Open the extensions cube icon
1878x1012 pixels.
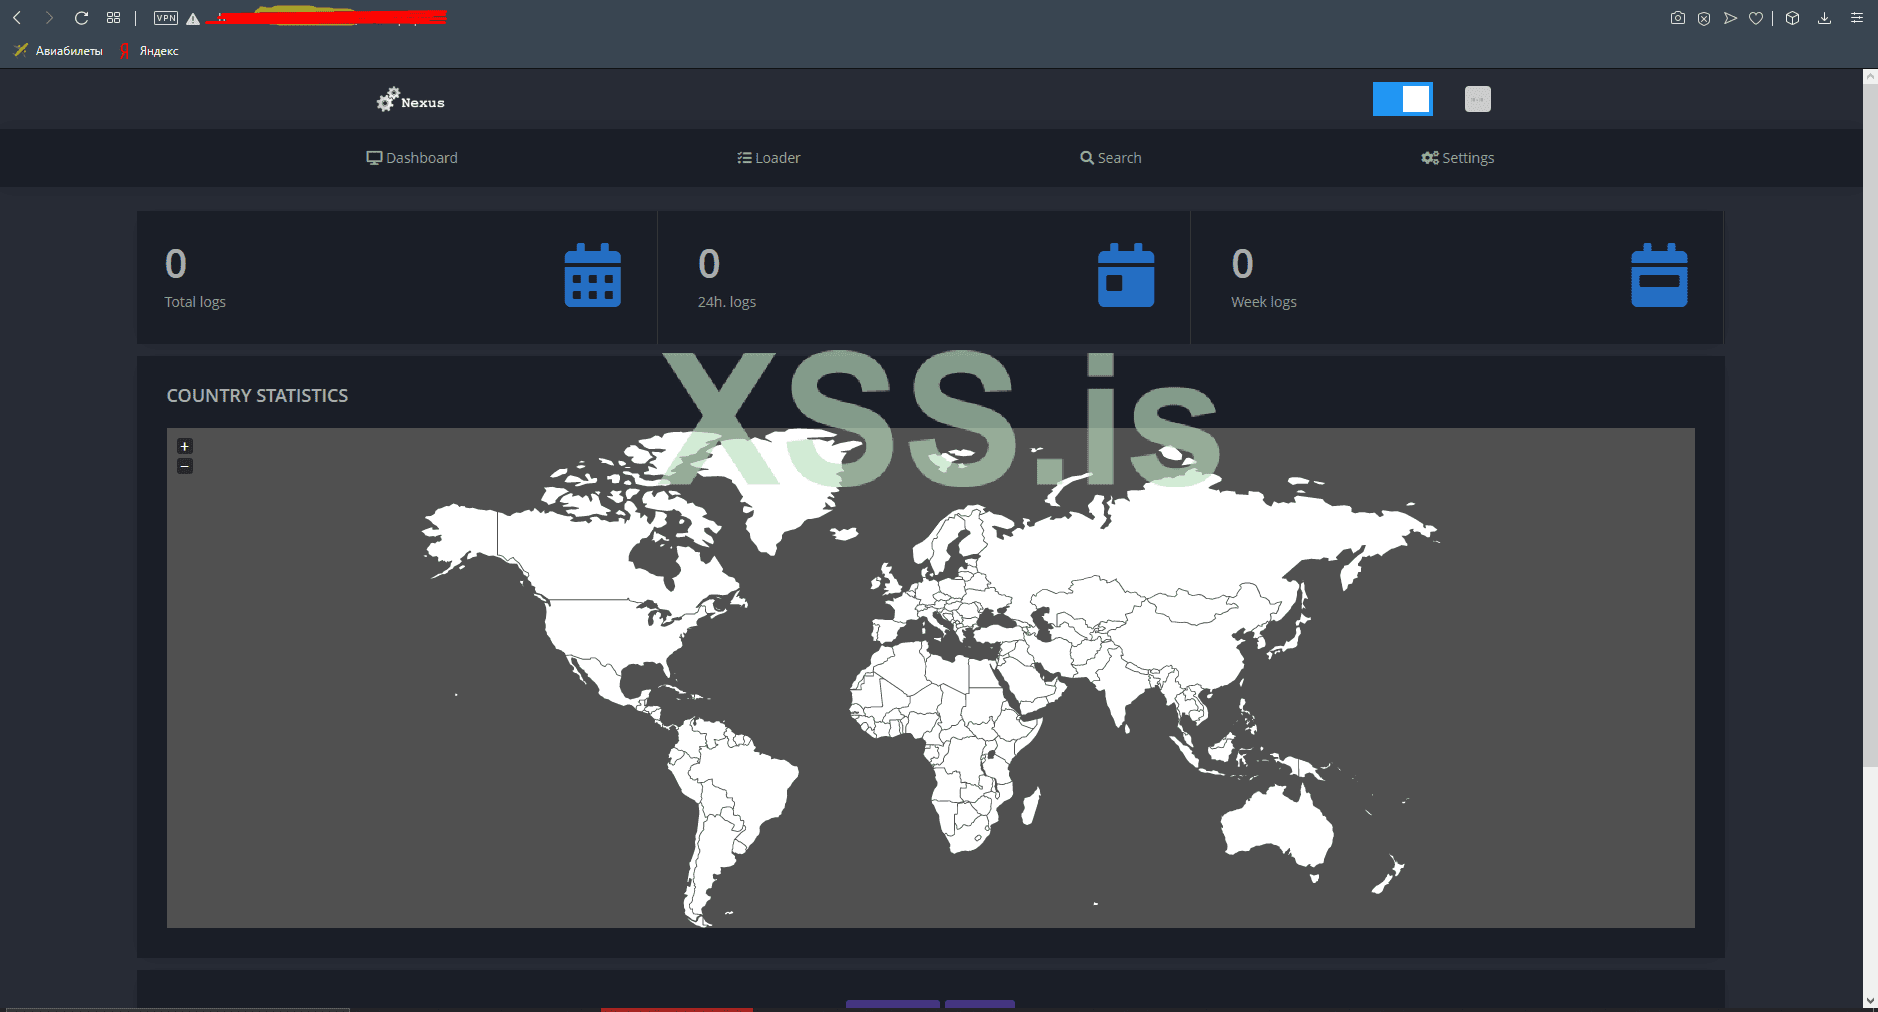click(x=1793, y=18)
